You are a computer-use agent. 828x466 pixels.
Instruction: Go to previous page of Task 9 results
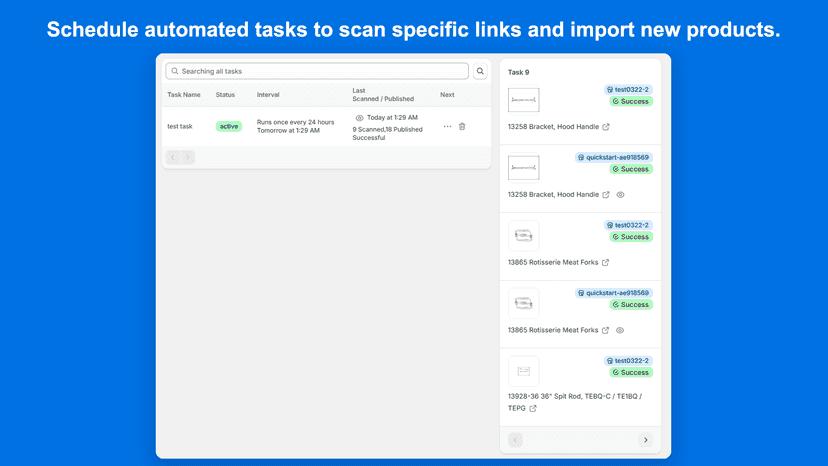tap(515, 440)
